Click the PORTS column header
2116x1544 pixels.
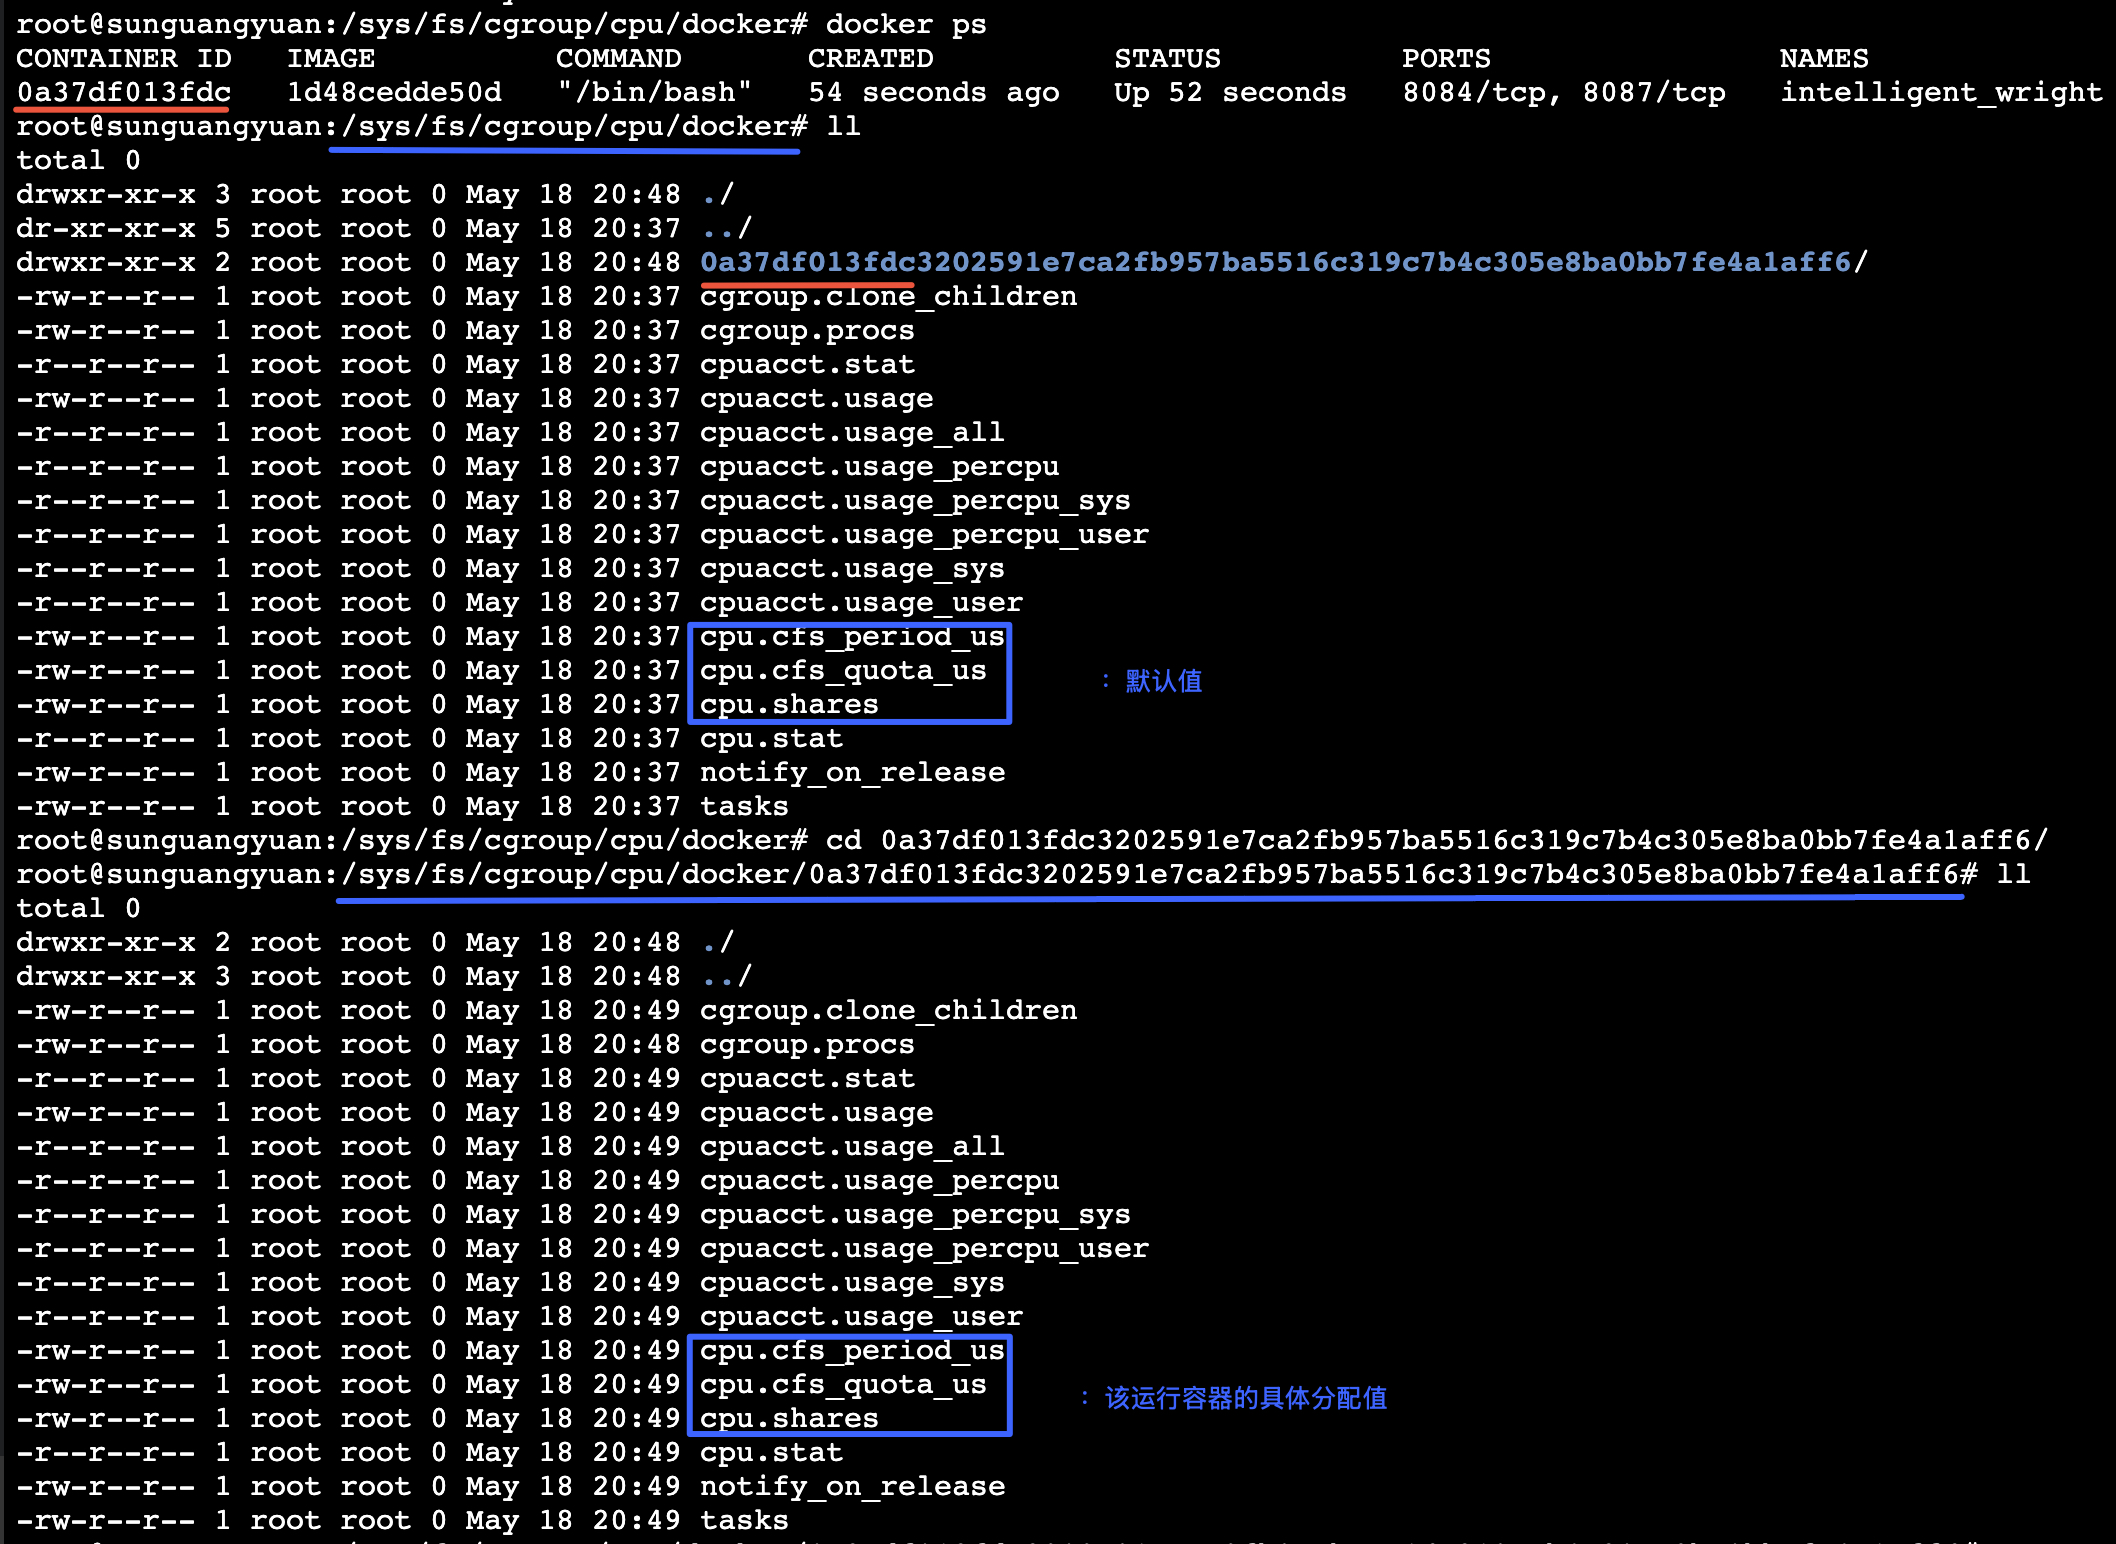tap(1445, 58)
